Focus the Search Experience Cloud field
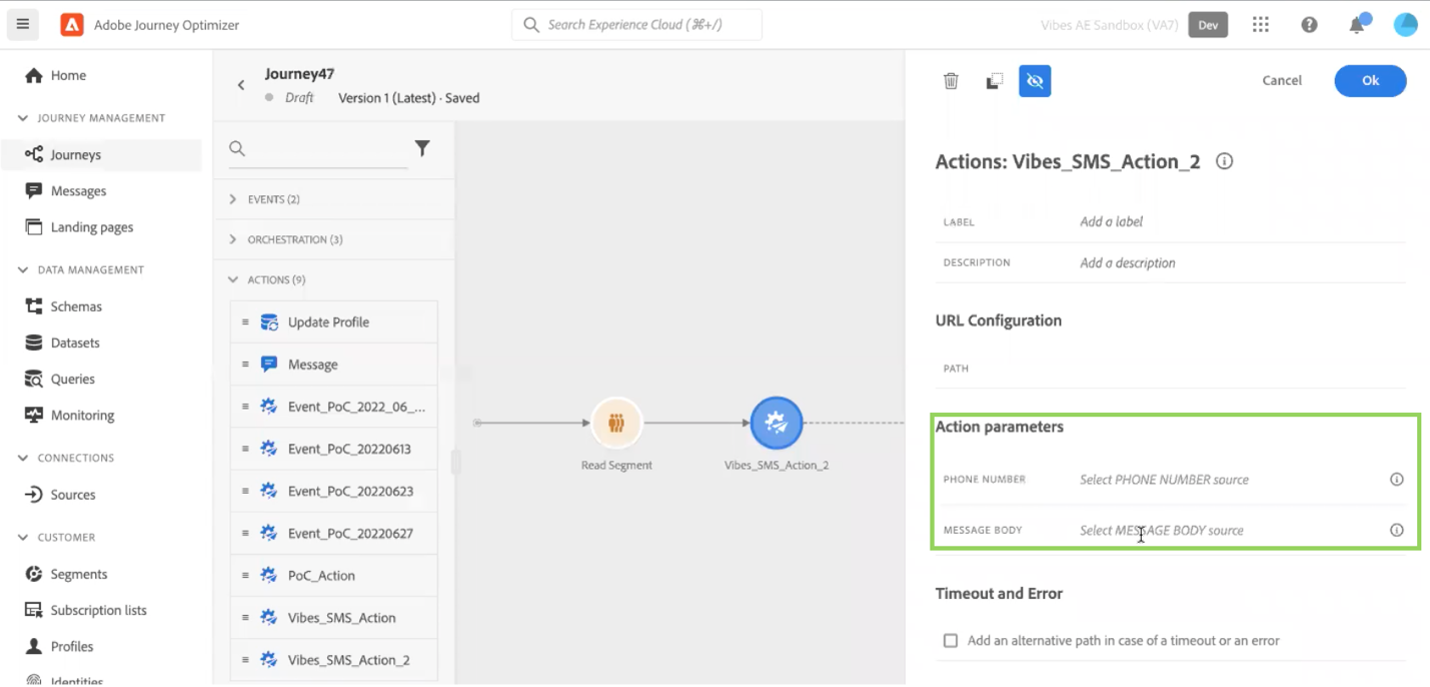This screenshot has height=687, width=1430. point(637,25)
